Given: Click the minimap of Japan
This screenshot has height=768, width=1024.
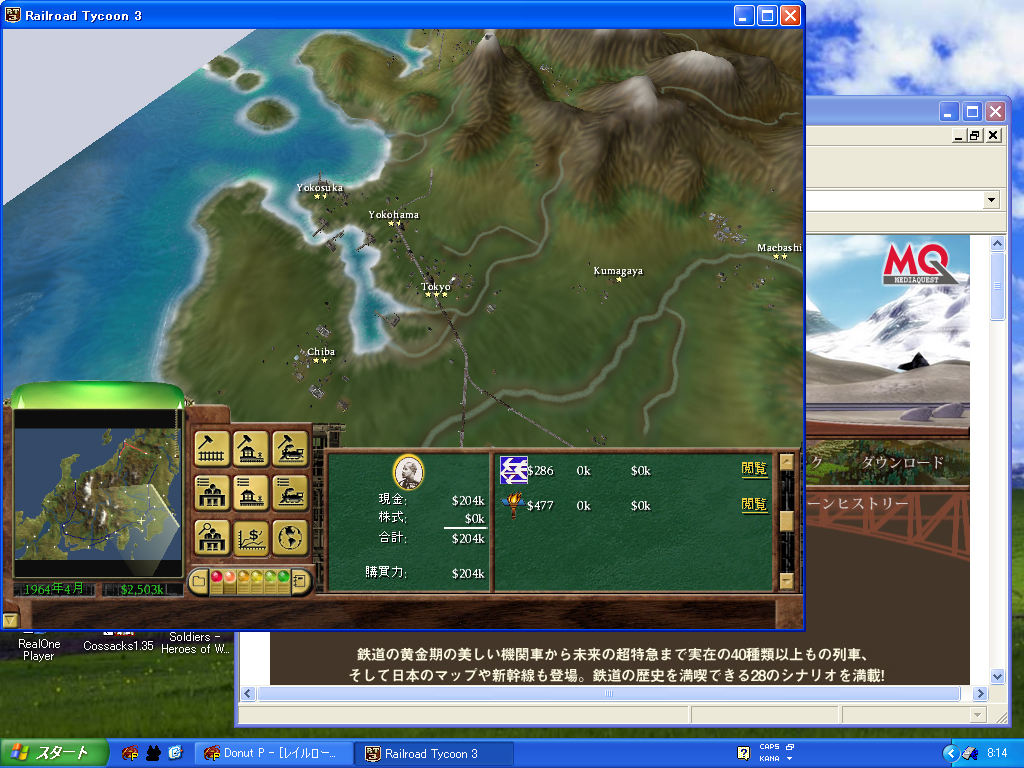Looking at the screenshot, I should [97, 494].
